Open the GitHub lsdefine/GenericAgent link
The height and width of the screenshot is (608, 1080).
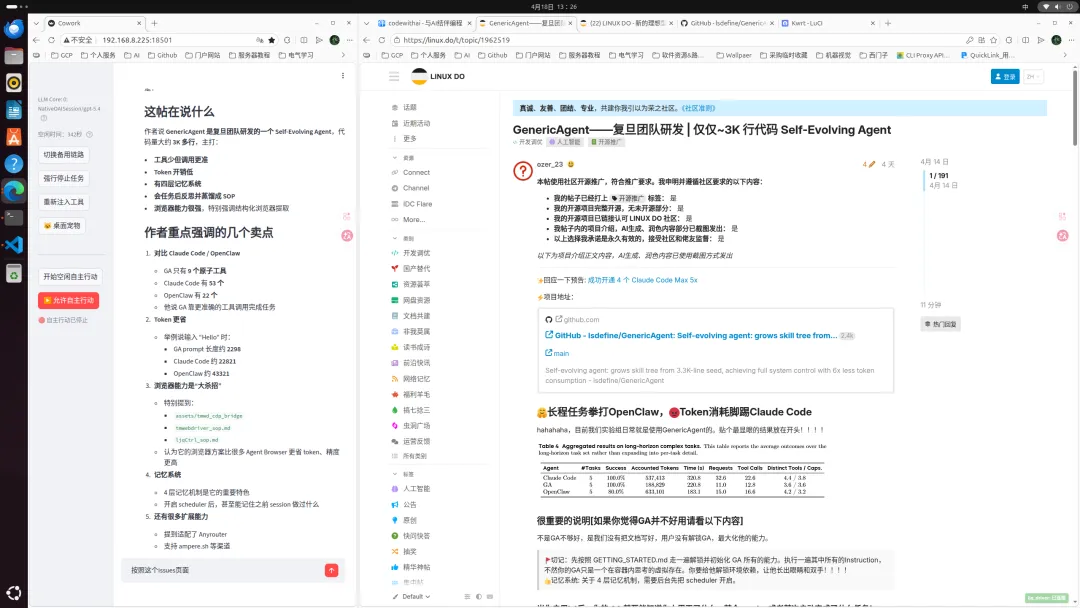[696, 335]
